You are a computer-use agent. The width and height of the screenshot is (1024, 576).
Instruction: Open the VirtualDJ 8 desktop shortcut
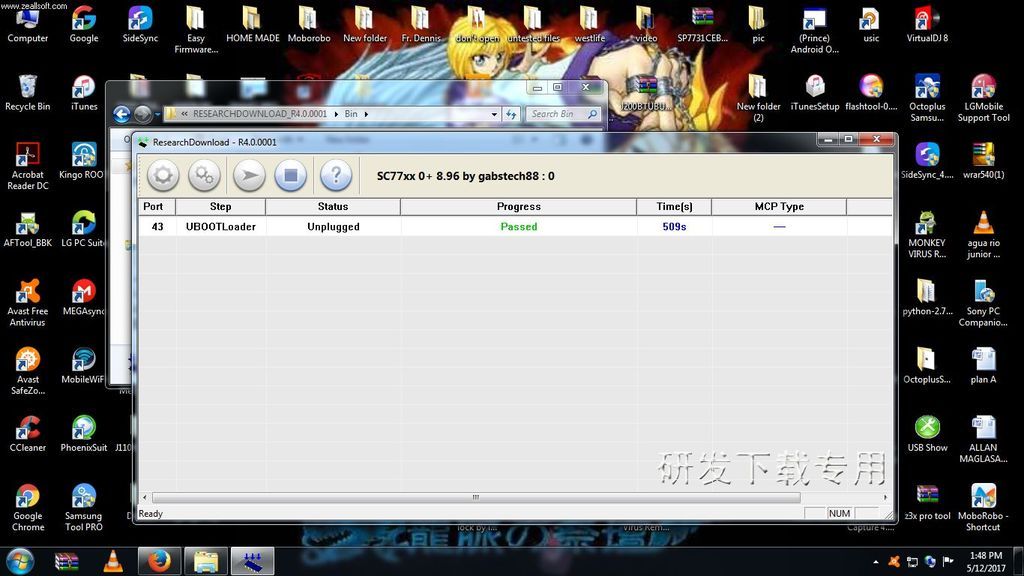[x=926, y=25]
